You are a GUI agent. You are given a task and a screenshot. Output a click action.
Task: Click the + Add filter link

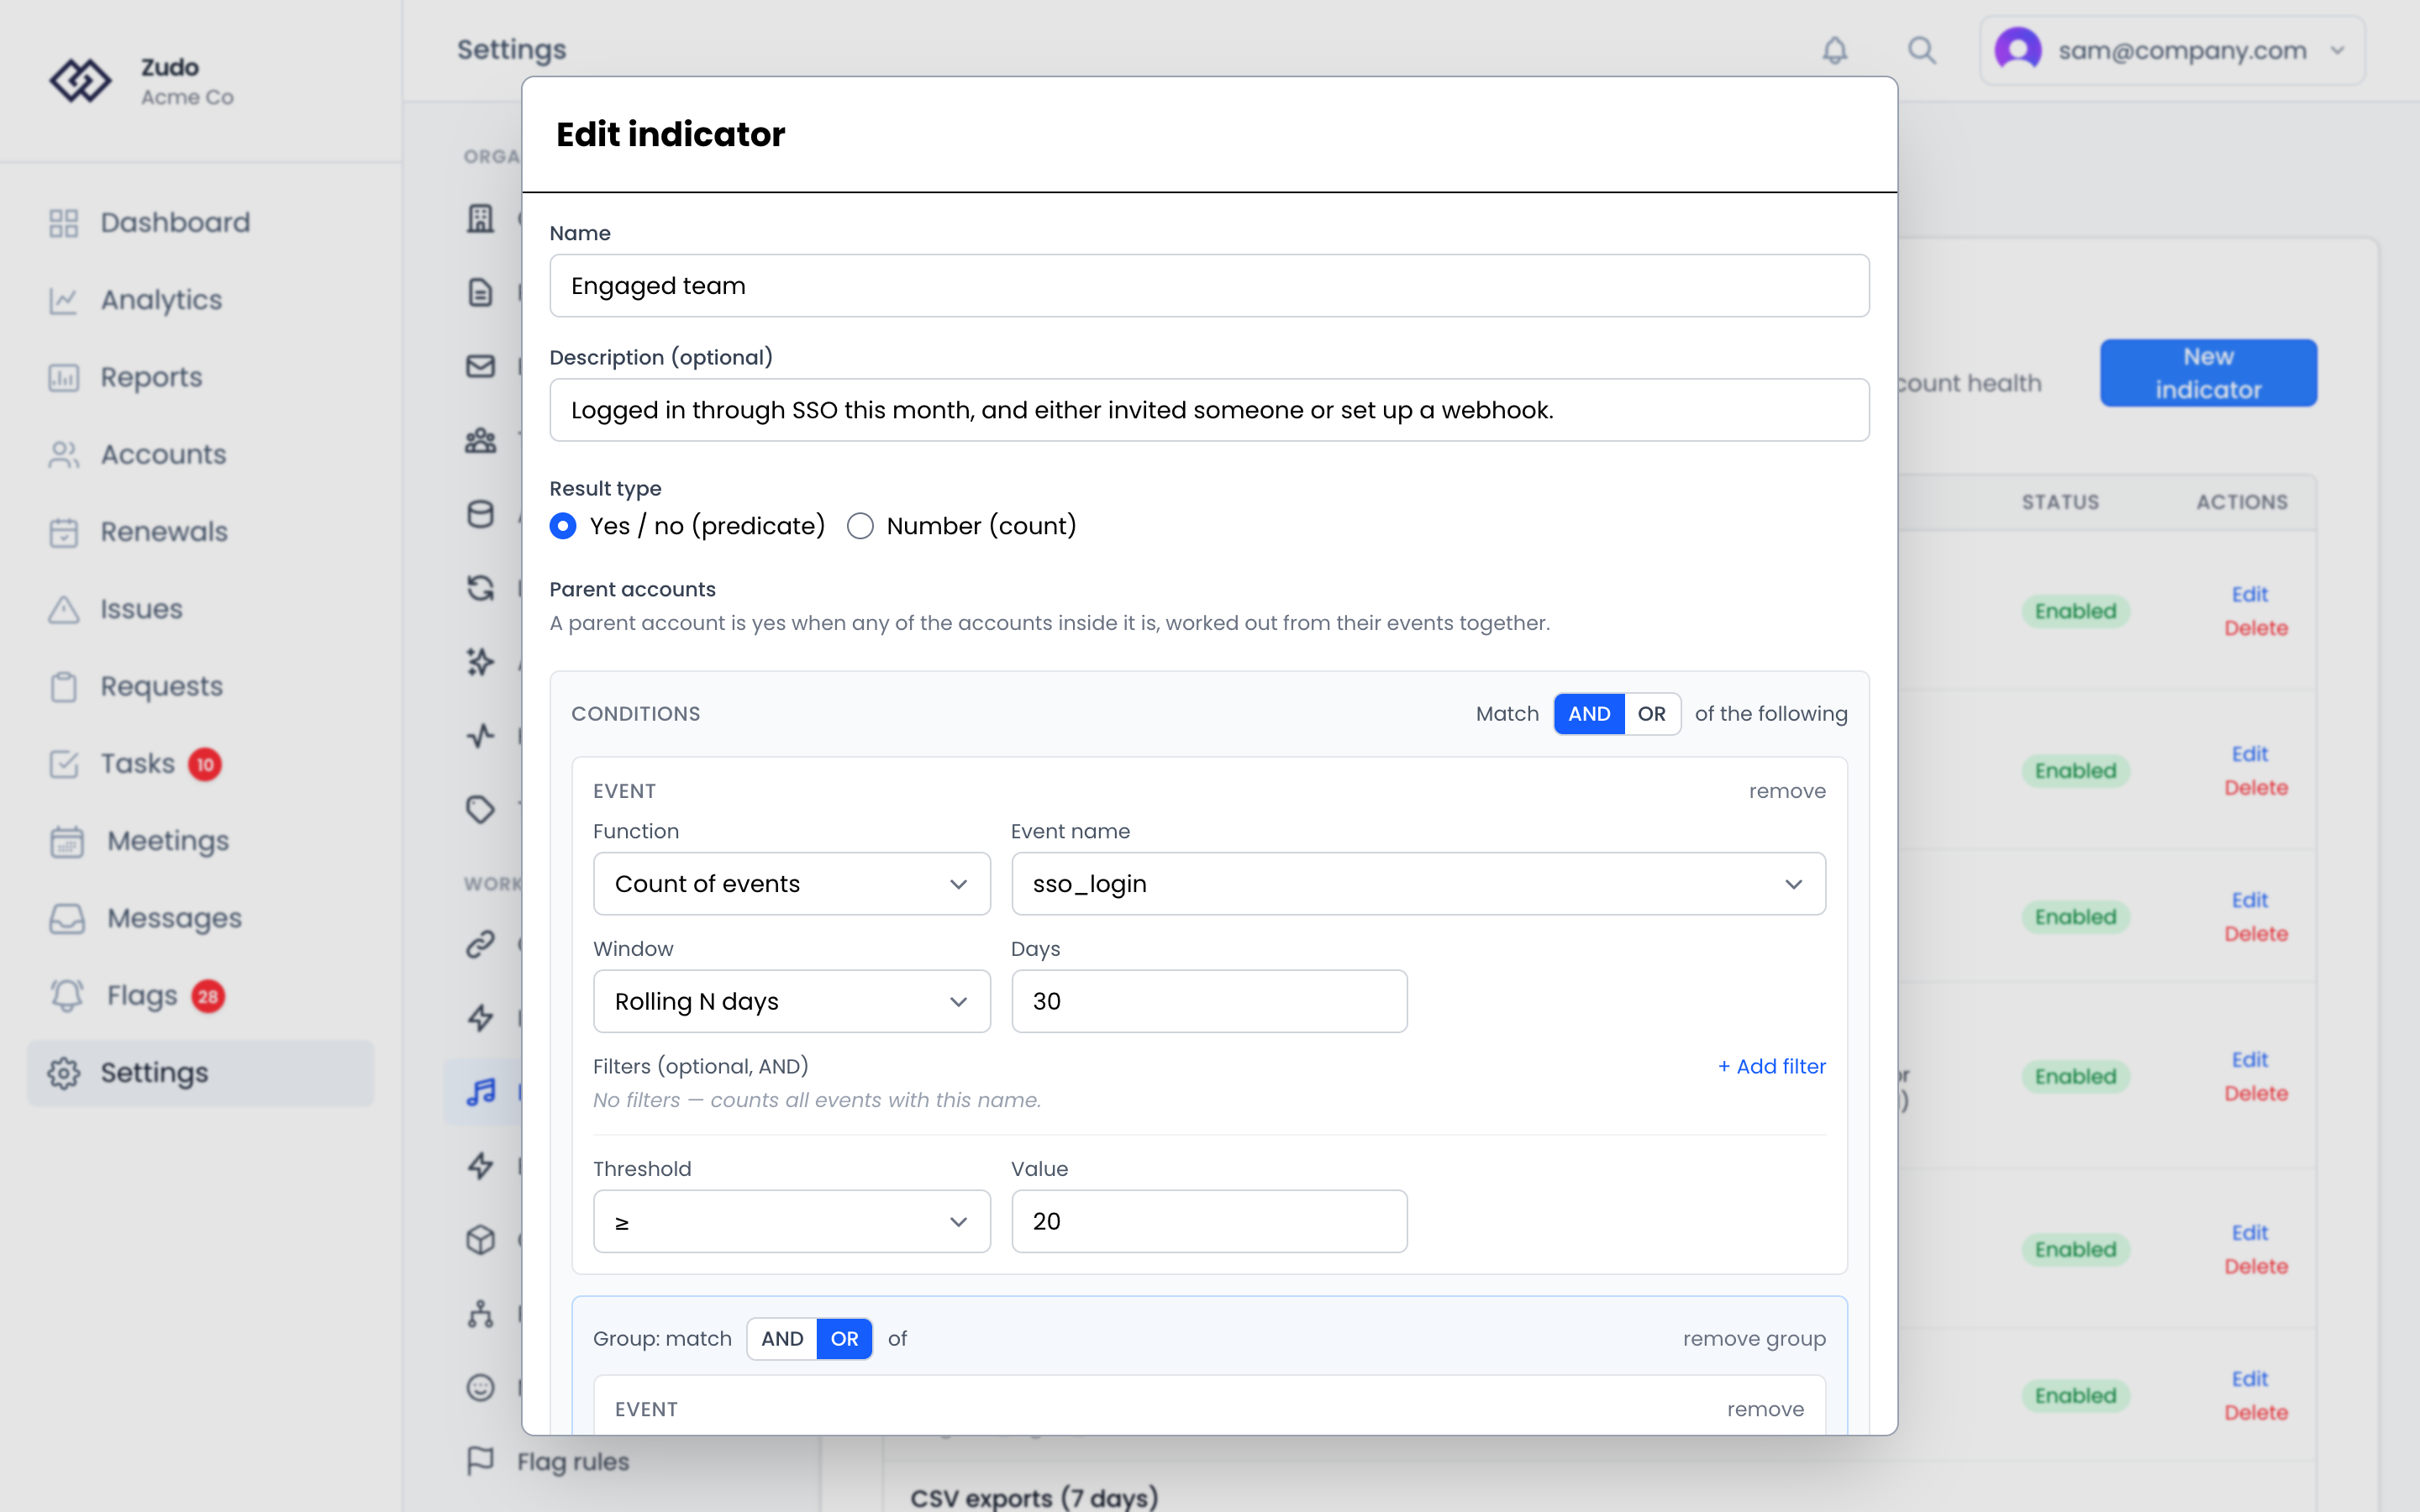point(1771,1066)
